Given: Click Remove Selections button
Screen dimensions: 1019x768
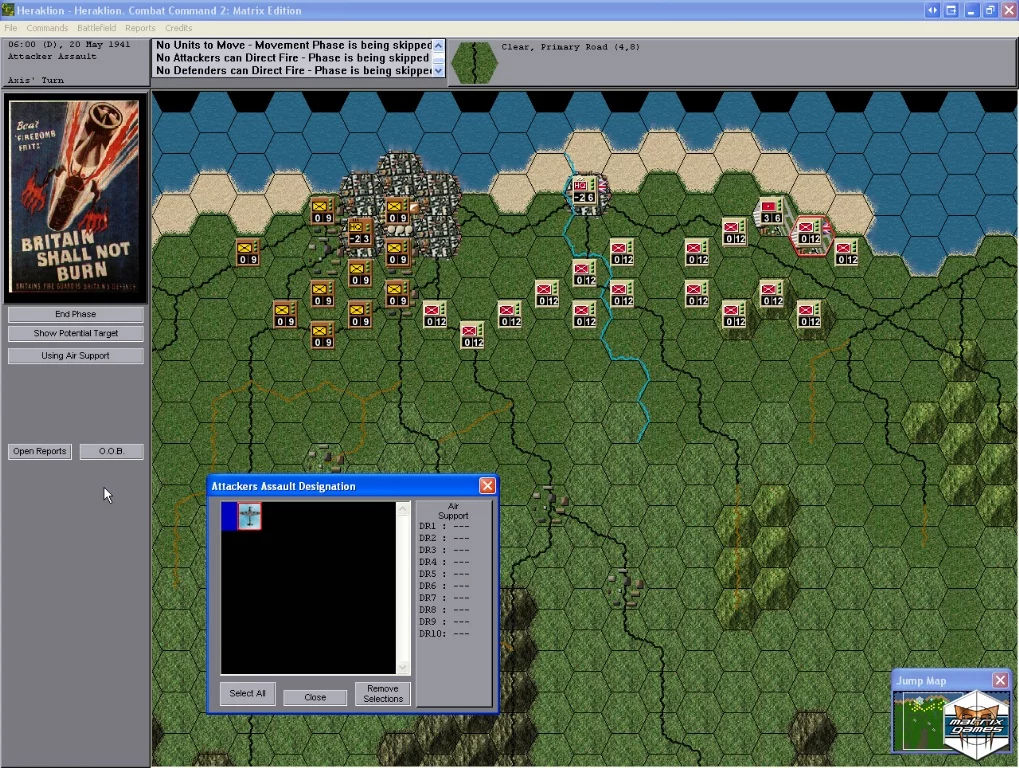Looking at the screenshot, I should click(x=383, y=693).
